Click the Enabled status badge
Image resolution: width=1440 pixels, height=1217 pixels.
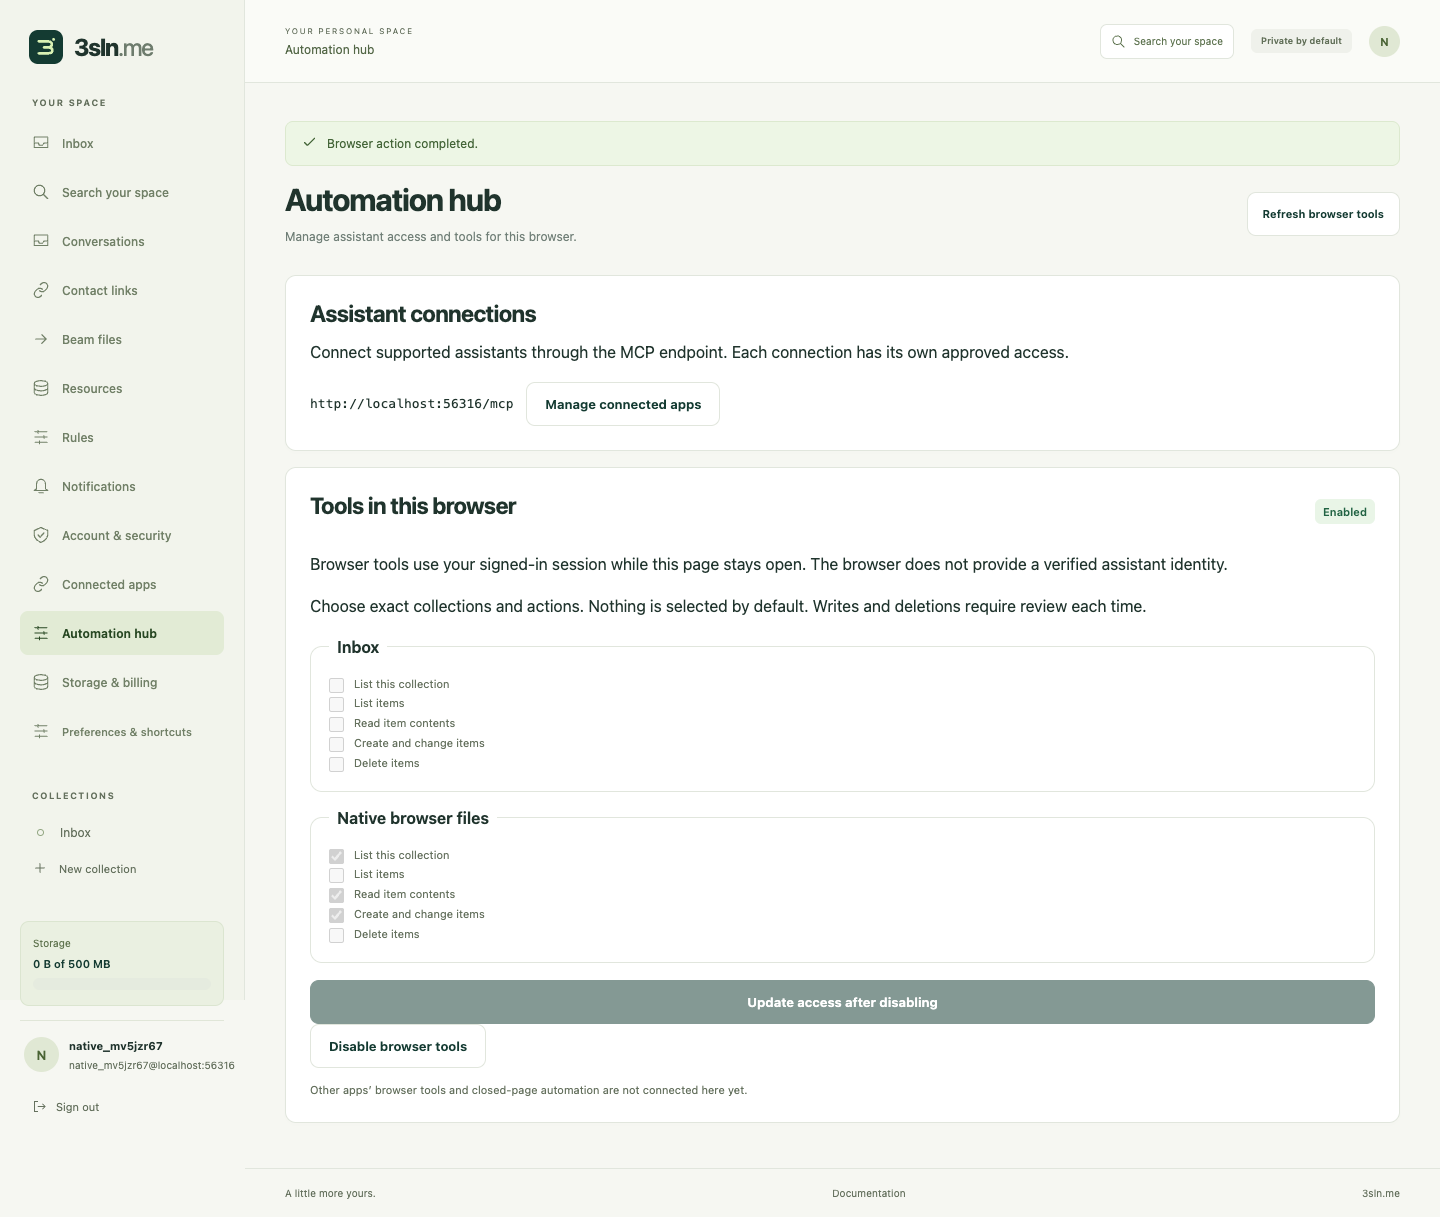(1345, 512)
